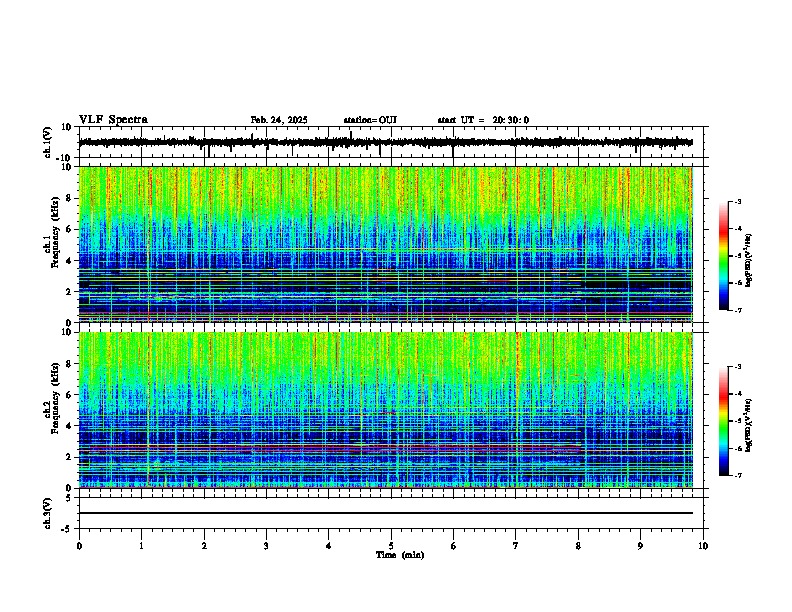Image resolution: width=792 pixels, height=612 pixels.
Task: Click the '-7' label on ch.1 colorbar
Action: (x=737, y=310)
